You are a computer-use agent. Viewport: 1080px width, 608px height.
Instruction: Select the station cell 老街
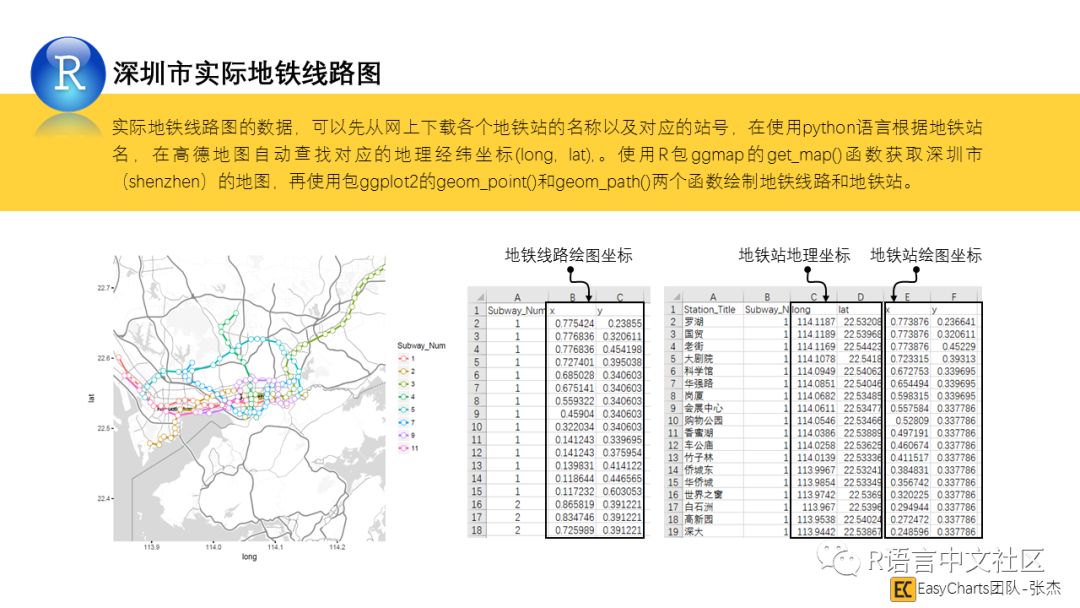click(712, 346)
